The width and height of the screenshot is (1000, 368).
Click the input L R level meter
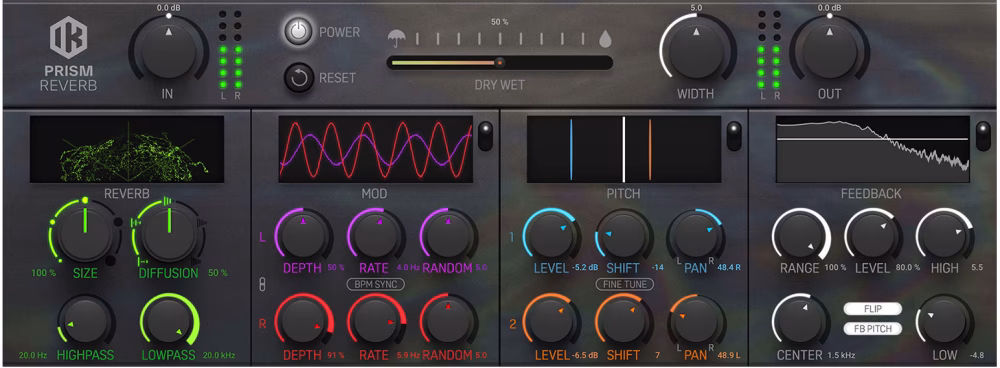click(x=230, y=56)
